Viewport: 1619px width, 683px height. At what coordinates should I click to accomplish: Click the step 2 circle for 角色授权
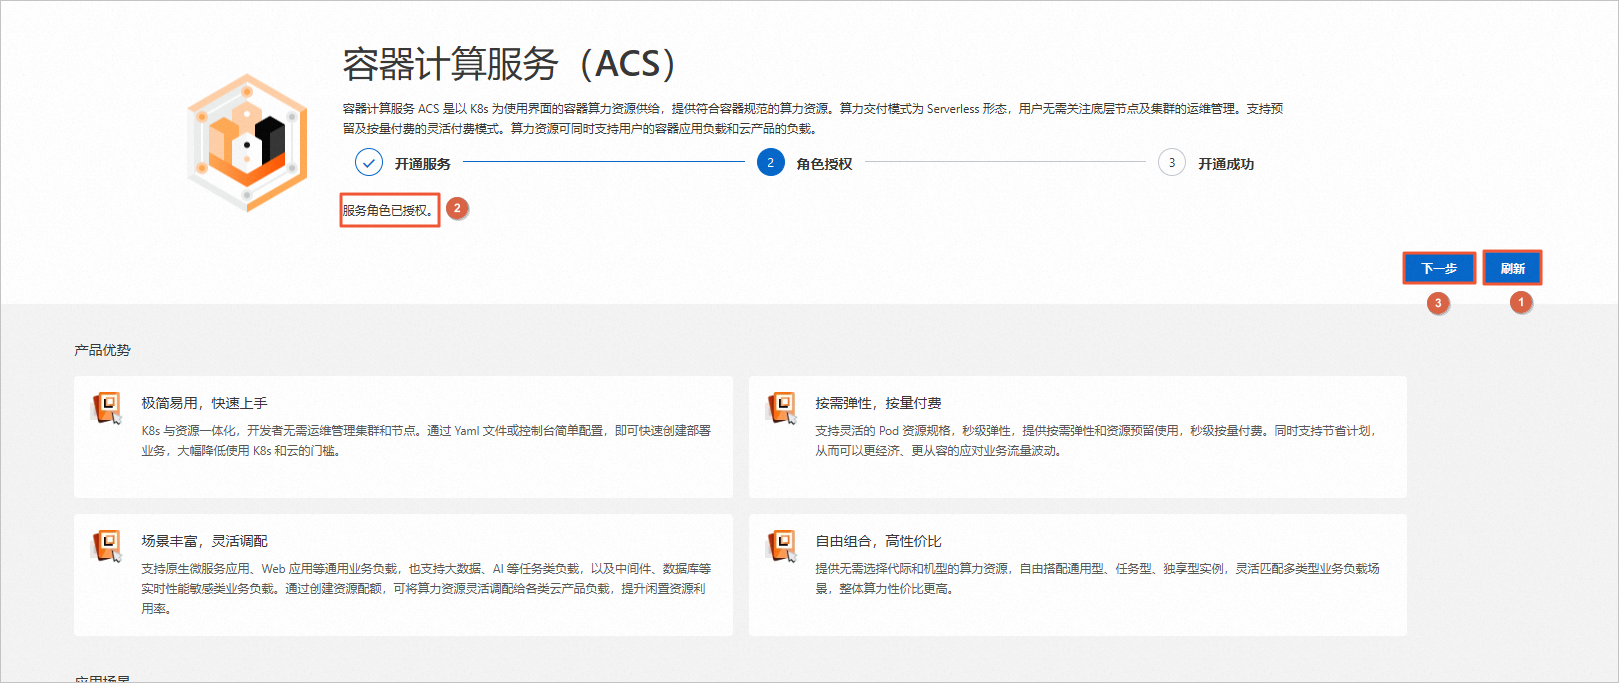click(771, 162)
